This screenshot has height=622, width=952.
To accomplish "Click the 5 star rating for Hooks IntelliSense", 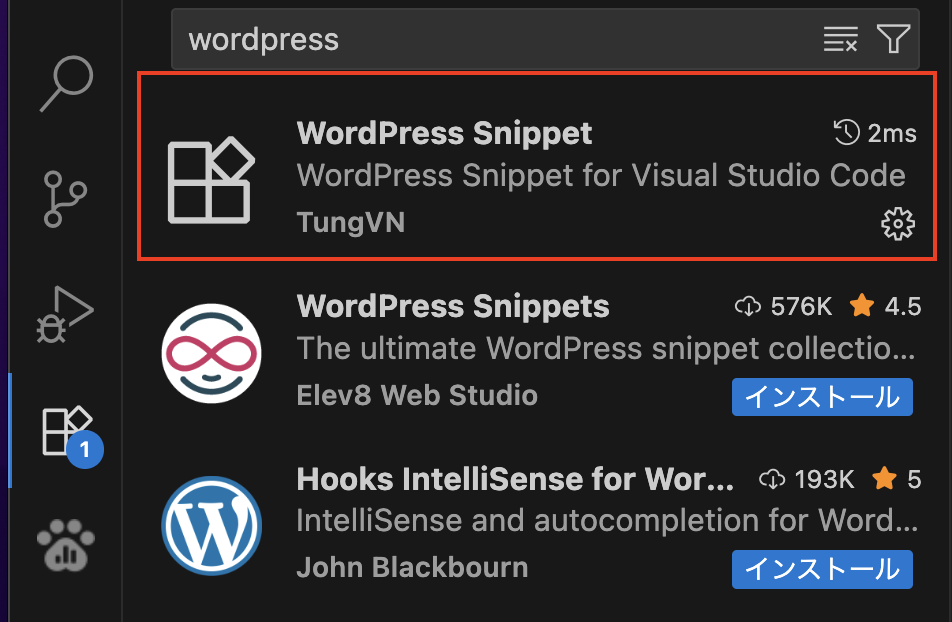I will 897,479.
